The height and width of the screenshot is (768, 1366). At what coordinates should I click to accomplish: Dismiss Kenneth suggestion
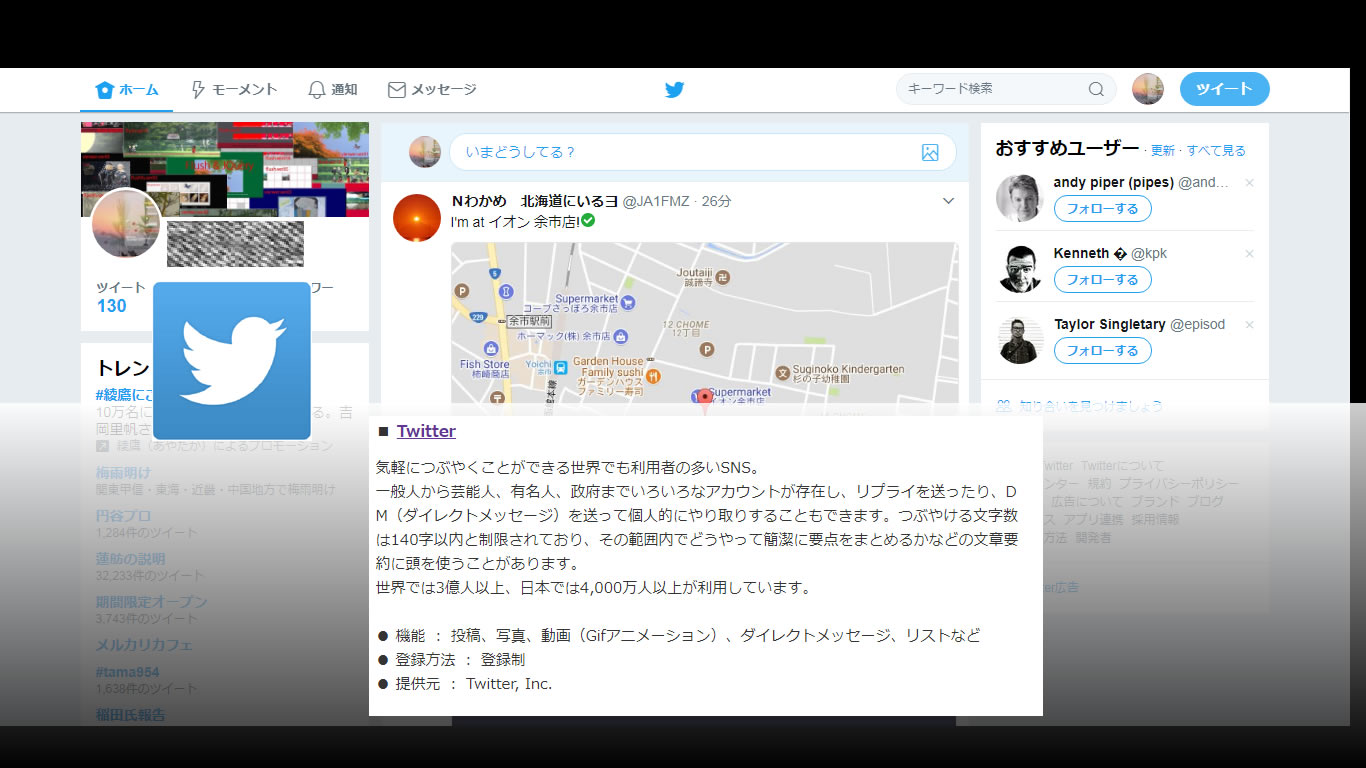[x=1249, y=254]
